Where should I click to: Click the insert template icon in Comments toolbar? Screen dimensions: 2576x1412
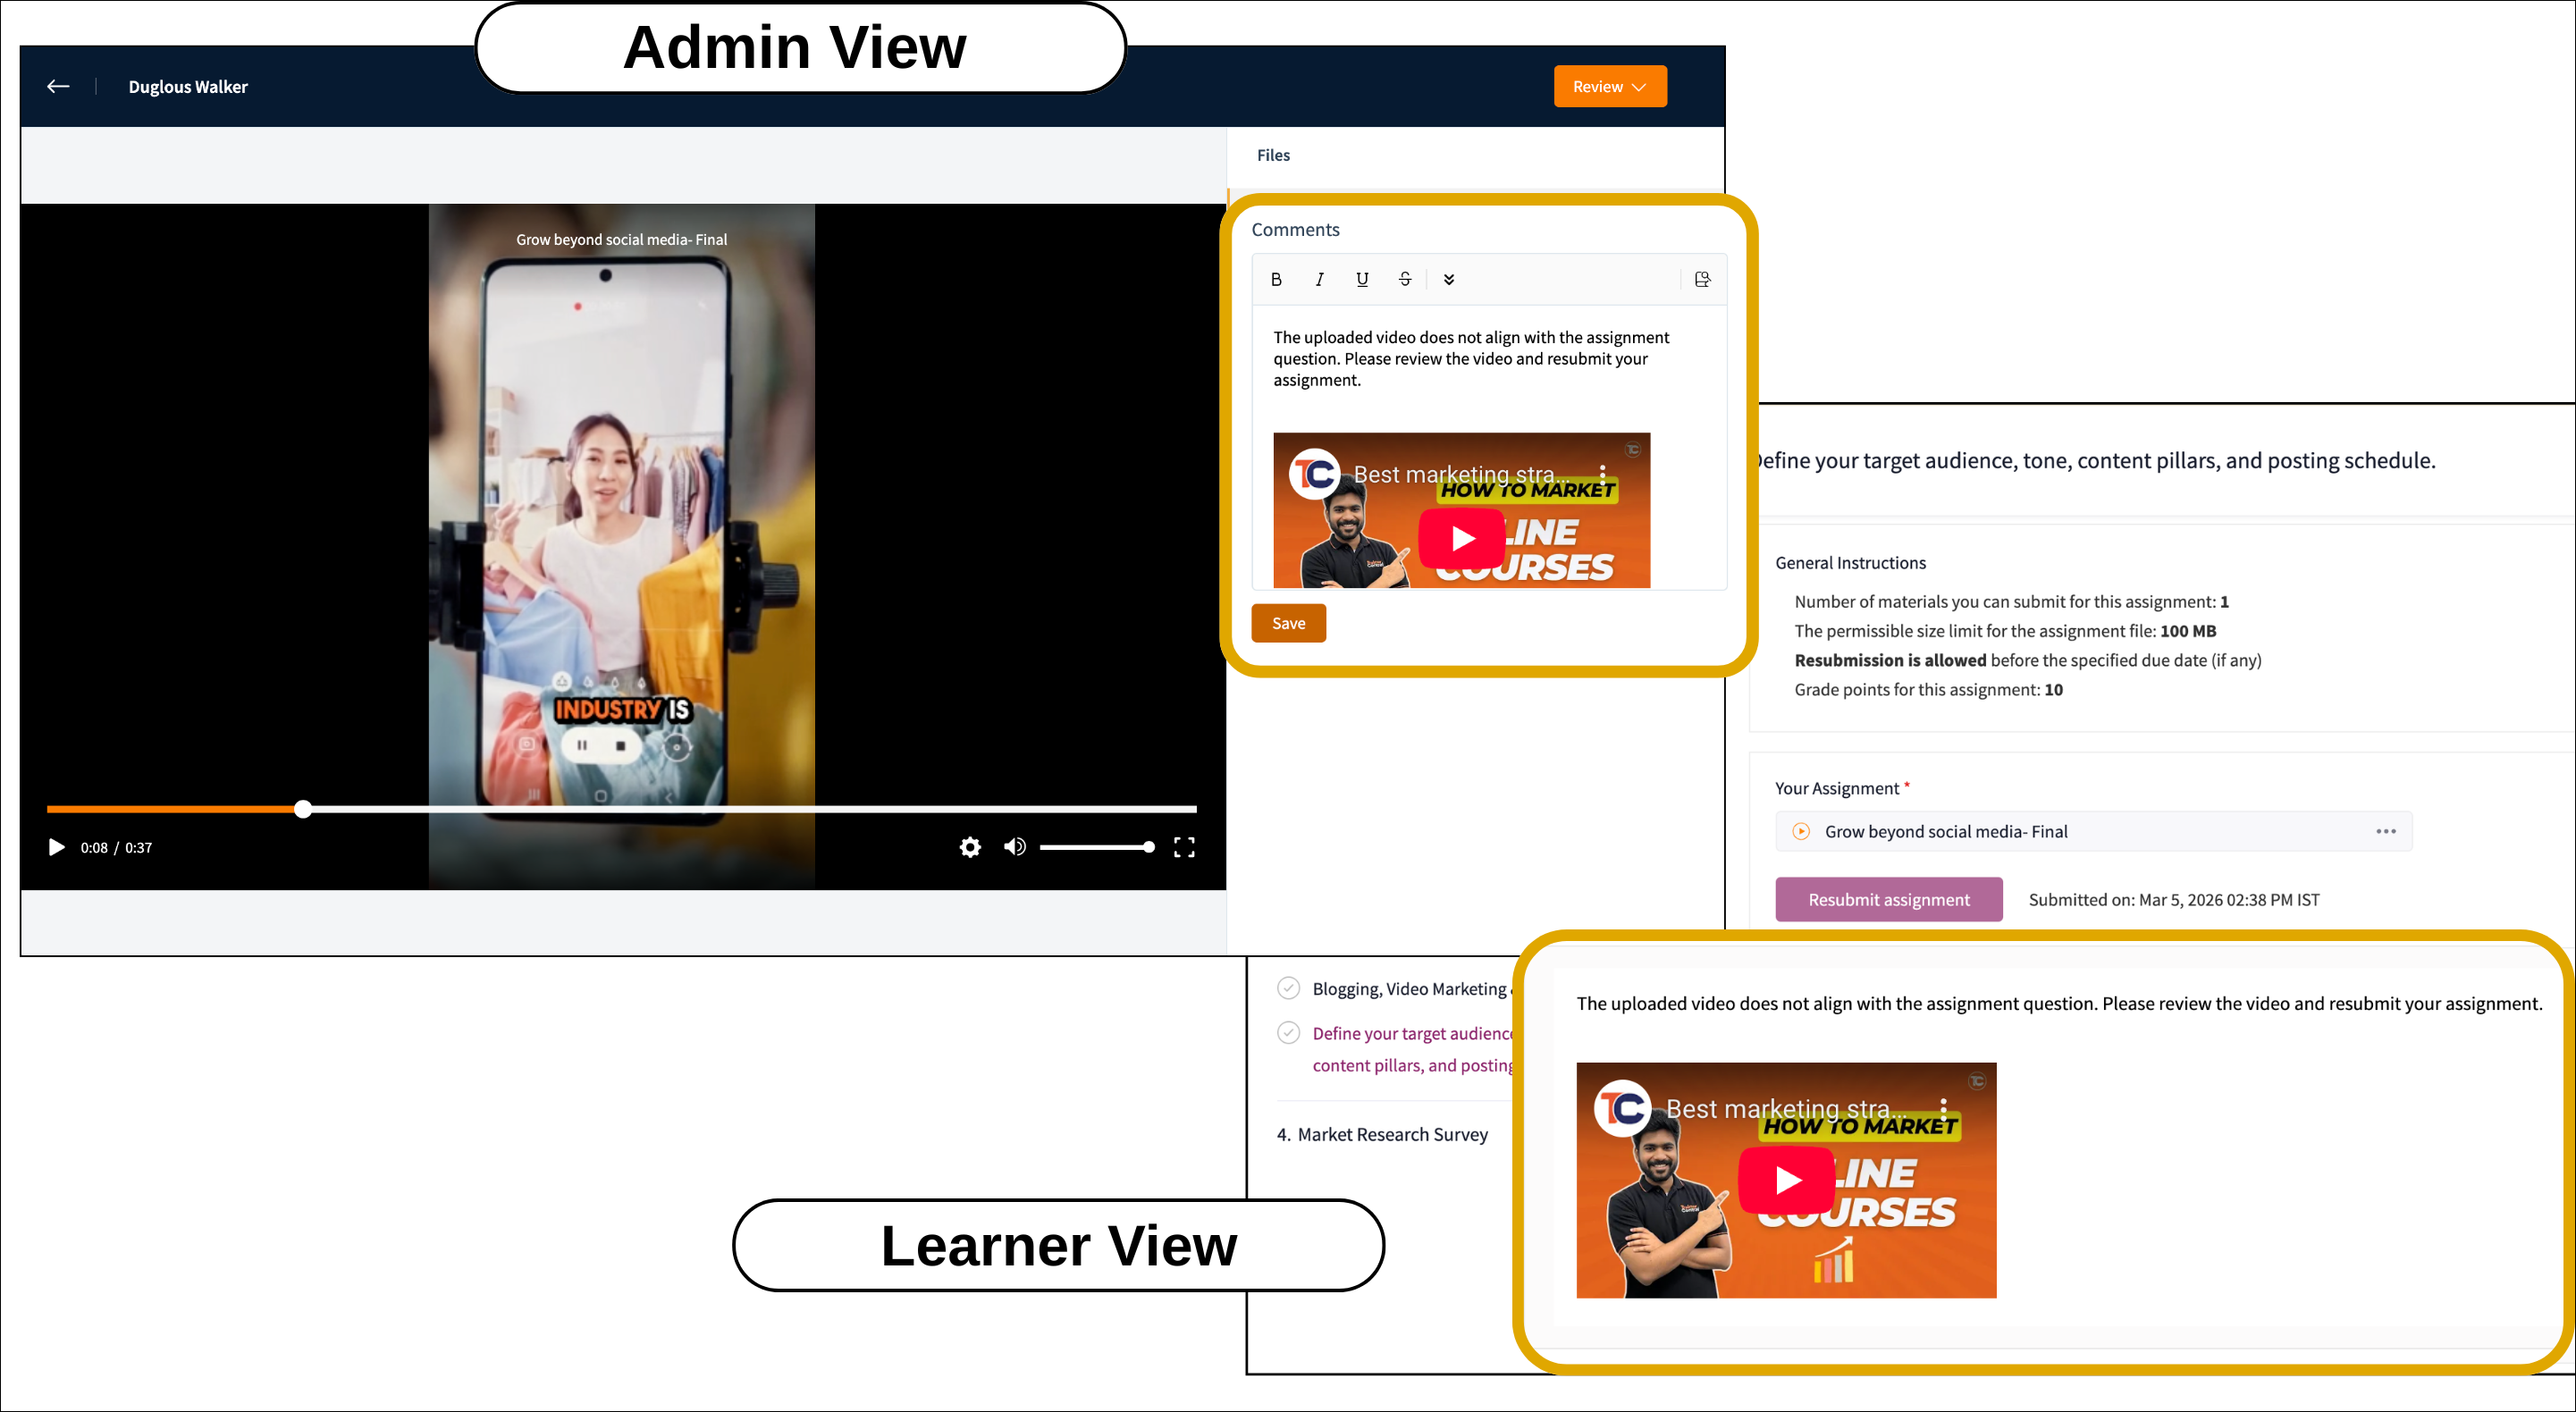tap(1702, 279)
